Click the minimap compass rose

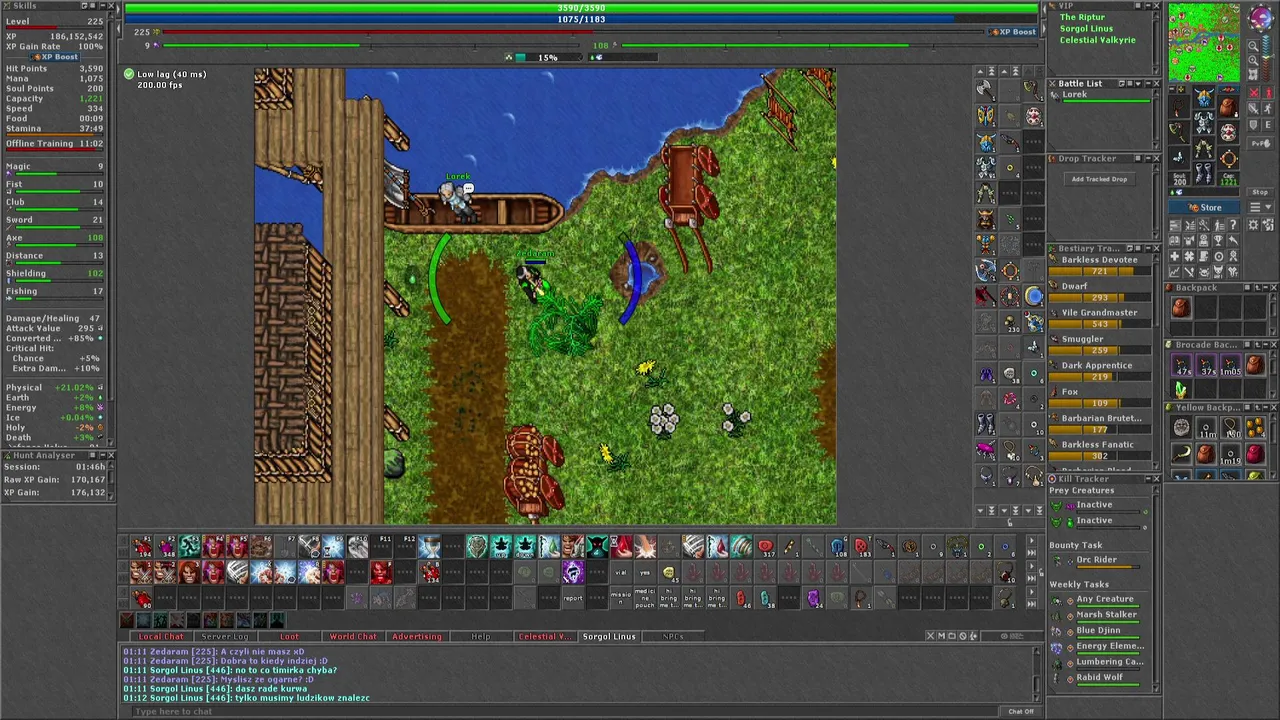tap(1261, 17)
